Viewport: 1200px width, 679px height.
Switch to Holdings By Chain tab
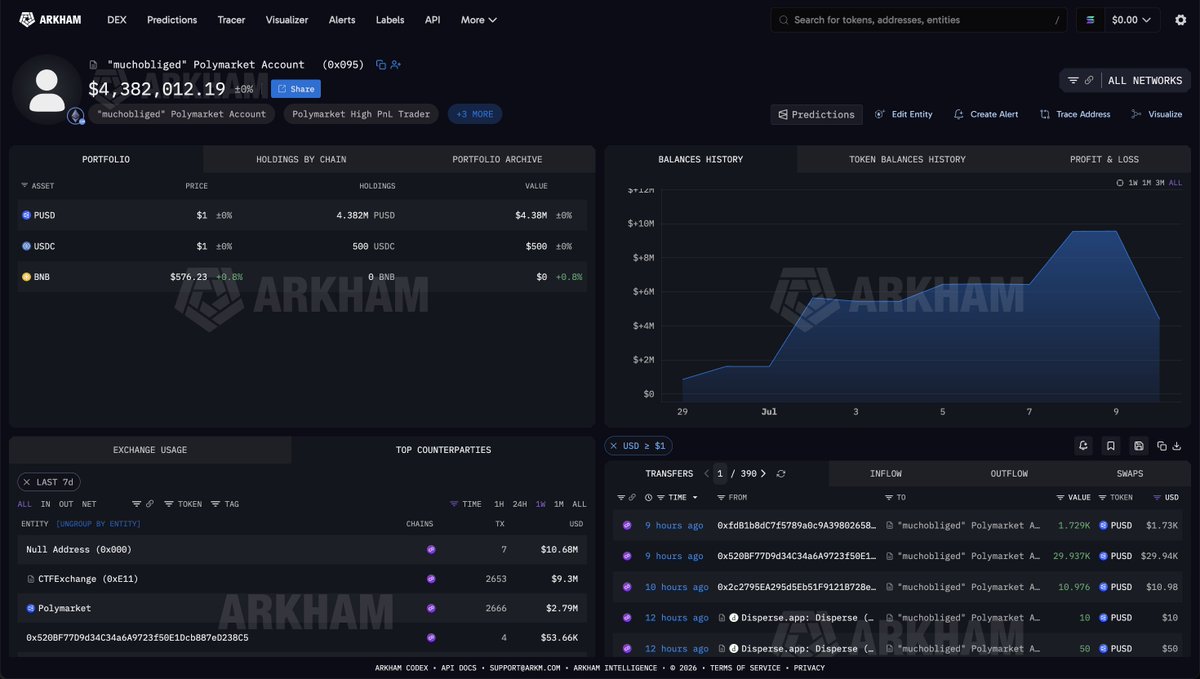point(301,159)
